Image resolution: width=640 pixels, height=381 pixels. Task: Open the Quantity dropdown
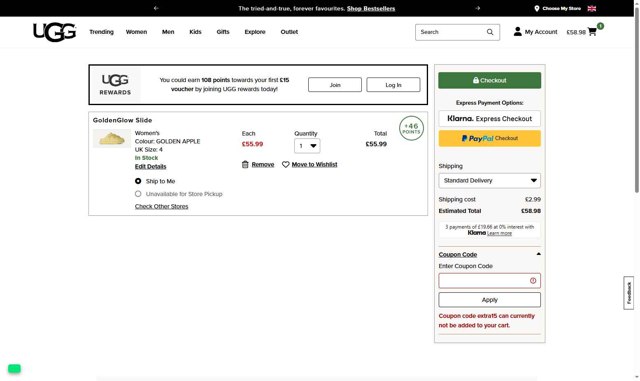pyautogui.click(x=307, y=146)
